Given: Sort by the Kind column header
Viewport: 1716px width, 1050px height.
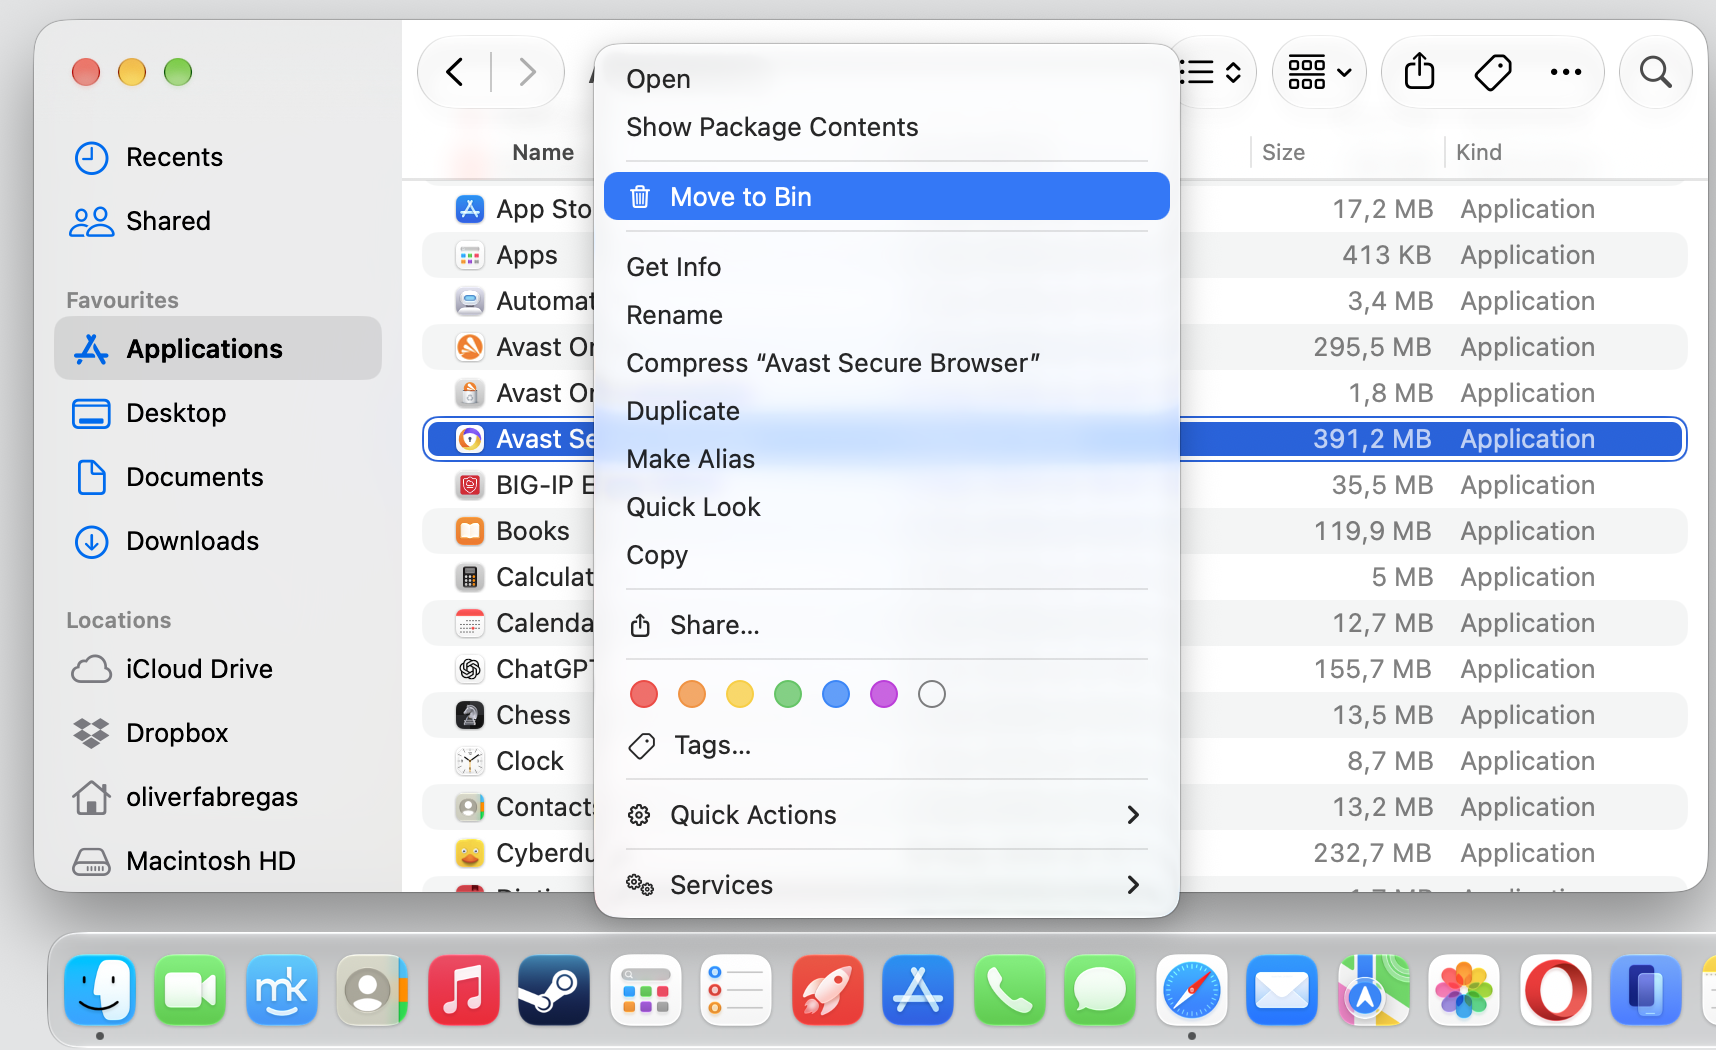Looking at the screenshot, I should click(x=1478, y=152).
